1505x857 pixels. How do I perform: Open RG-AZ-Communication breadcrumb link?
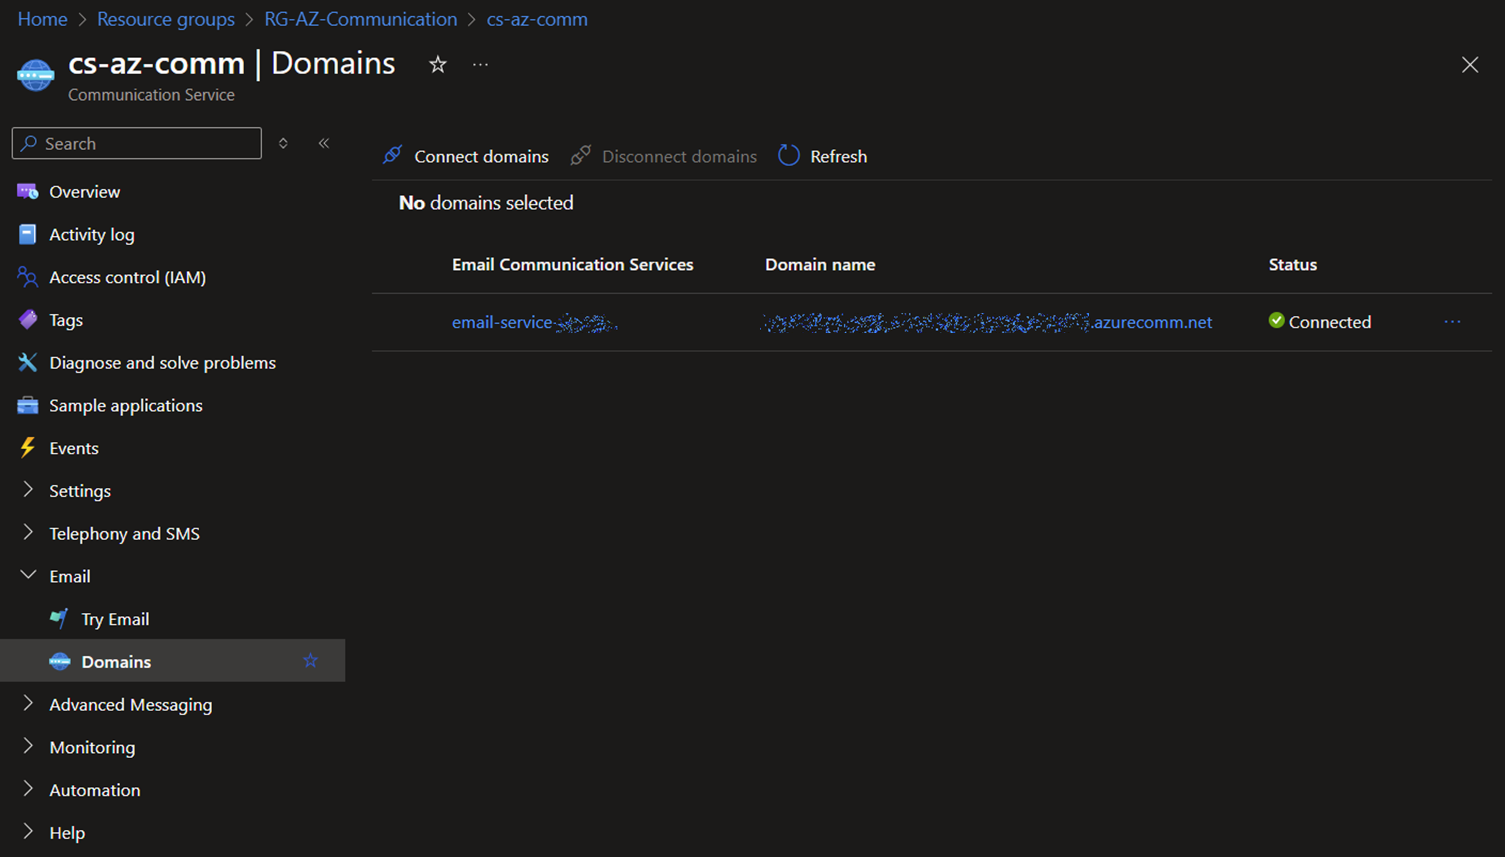click(360, 19)
